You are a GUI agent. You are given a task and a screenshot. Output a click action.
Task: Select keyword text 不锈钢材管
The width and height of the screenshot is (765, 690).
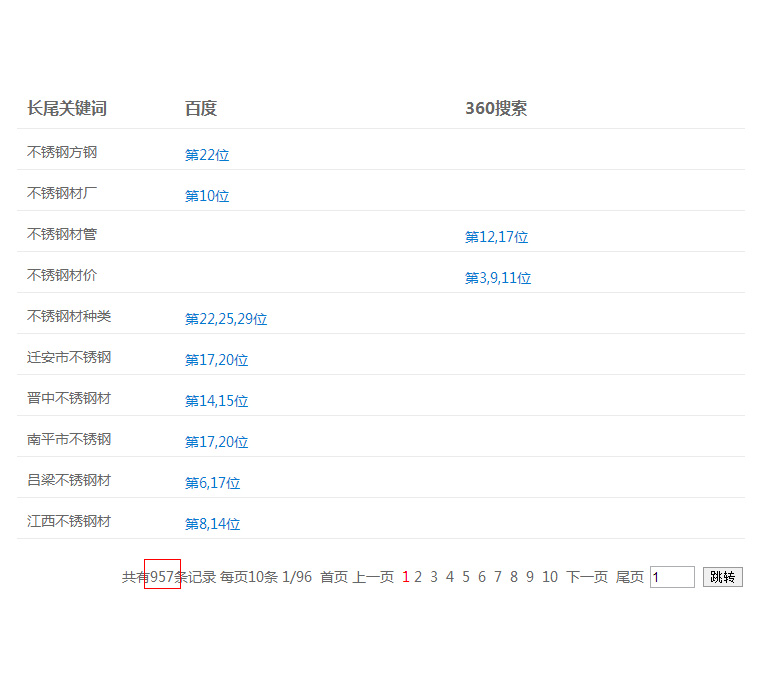click(62, 234)
